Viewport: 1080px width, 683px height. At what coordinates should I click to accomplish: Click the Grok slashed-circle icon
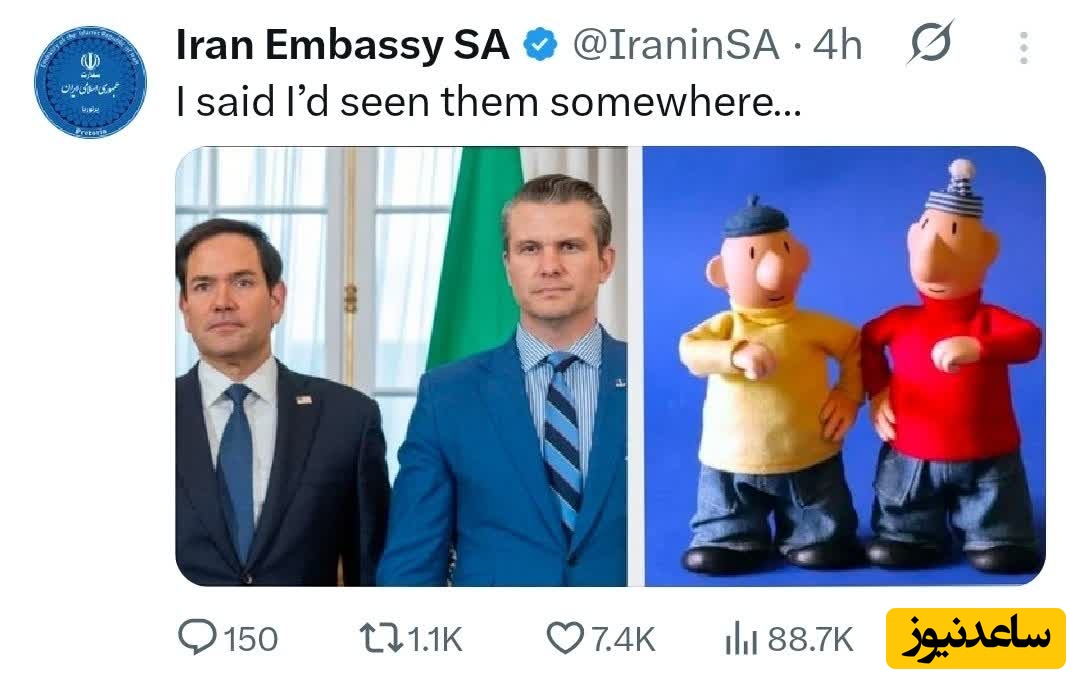930,44
